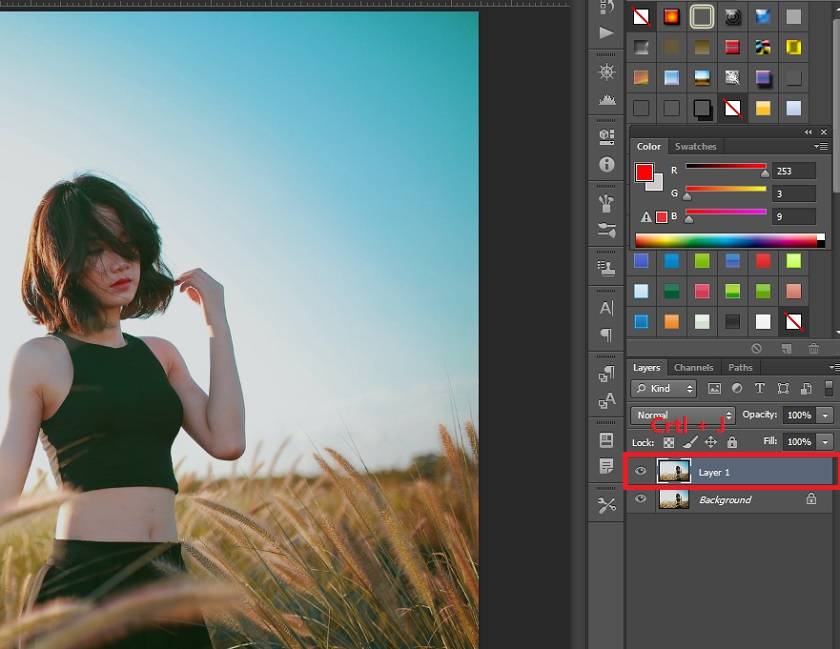This screenshot has width=840, height=649.
Task: Toggle visibility of the Background layer
Action: point(641,499)
